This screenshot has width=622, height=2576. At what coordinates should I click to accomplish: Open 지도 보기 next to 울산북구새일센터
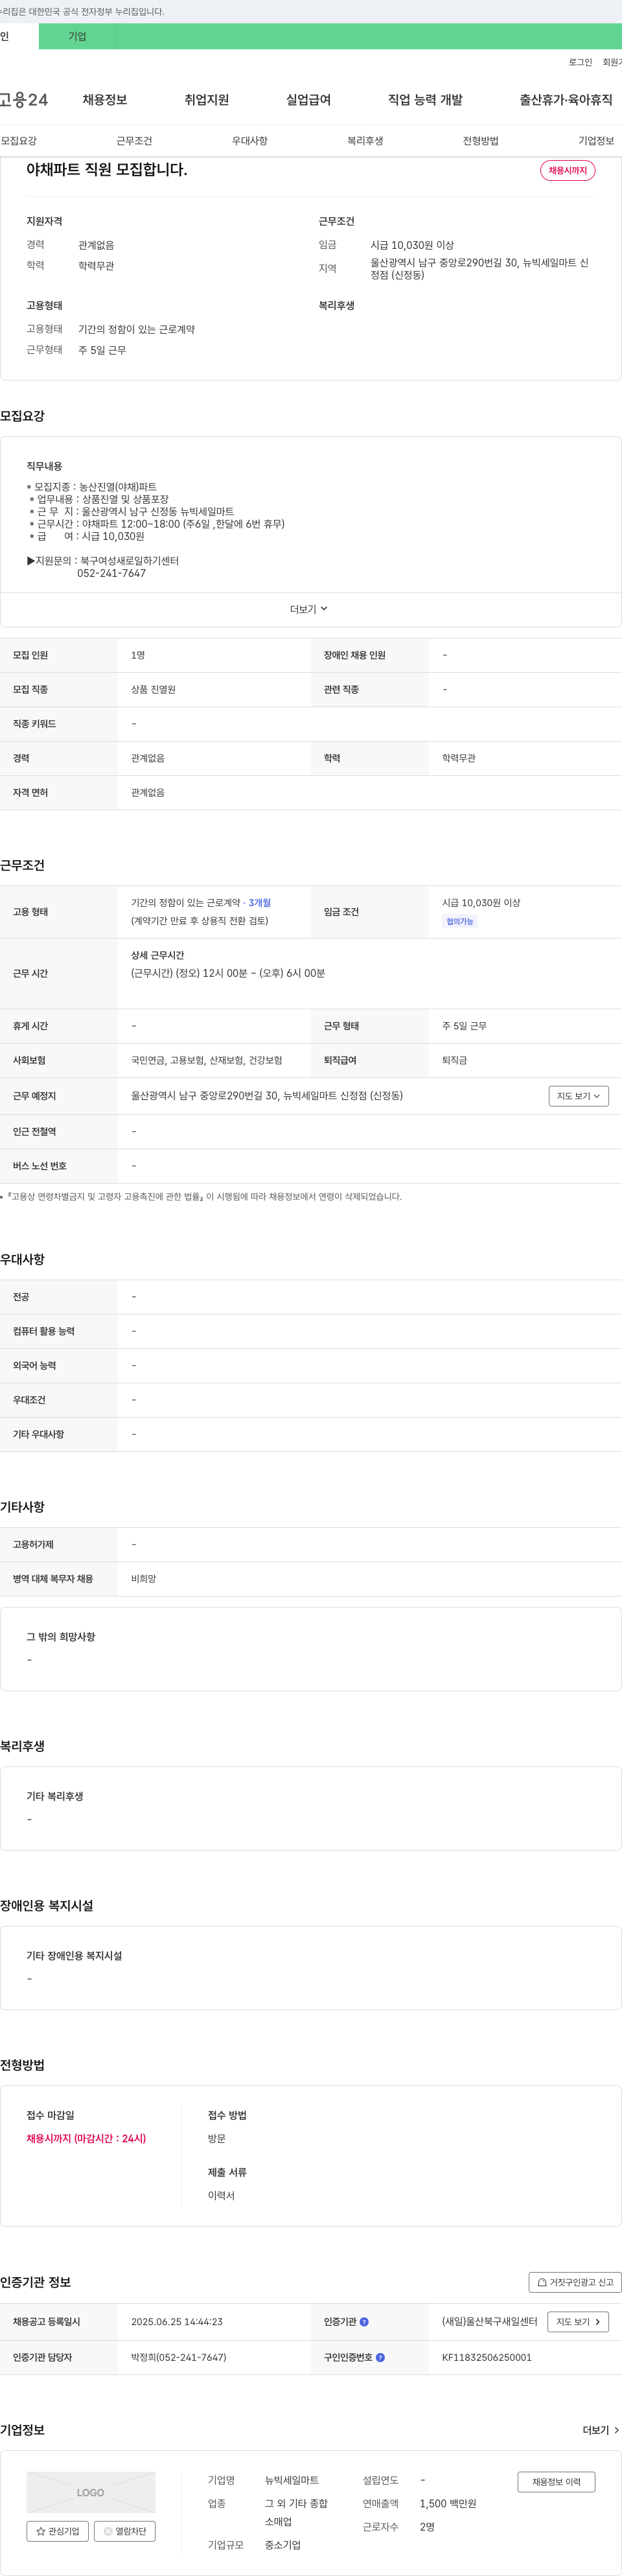[x=578, y=2322]
